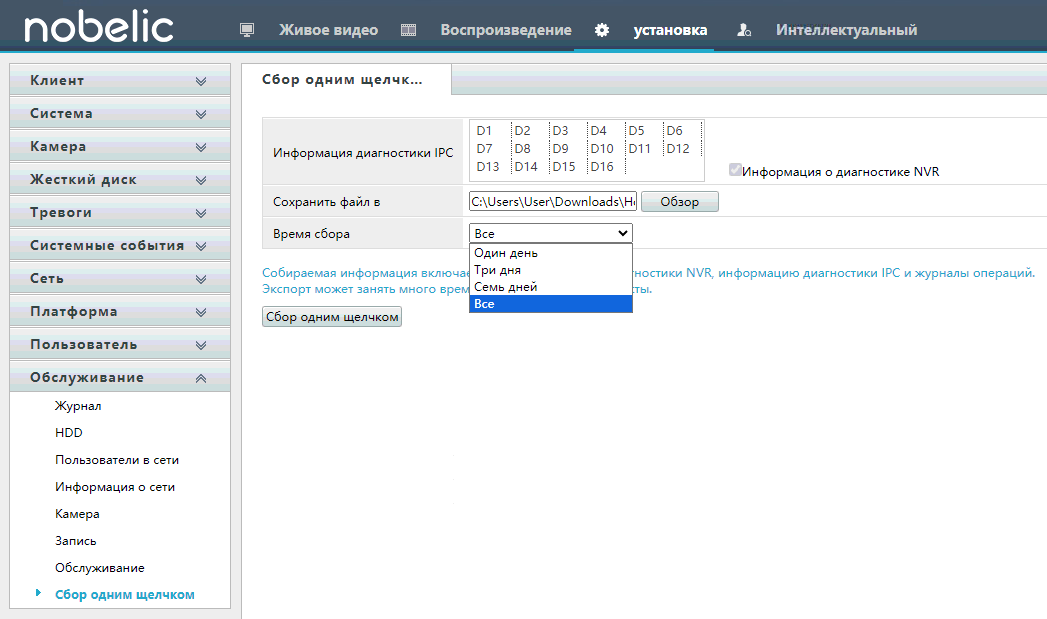The height and width of the screenshot is (619, 1047).
Task: Toggle channel D14
Action: click(526, 167)
